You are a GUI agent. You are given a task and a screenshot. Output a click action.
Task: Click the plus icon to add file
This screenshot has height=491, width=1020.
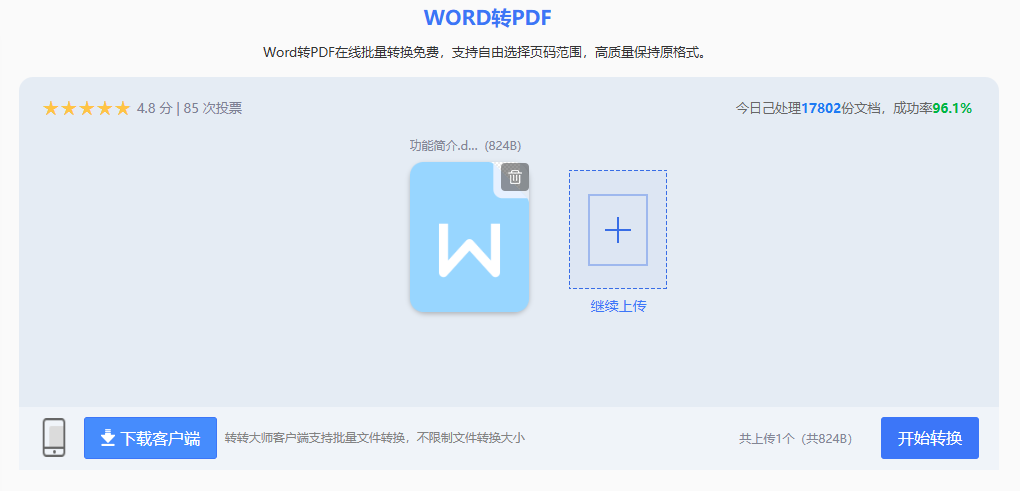point(617,230)
